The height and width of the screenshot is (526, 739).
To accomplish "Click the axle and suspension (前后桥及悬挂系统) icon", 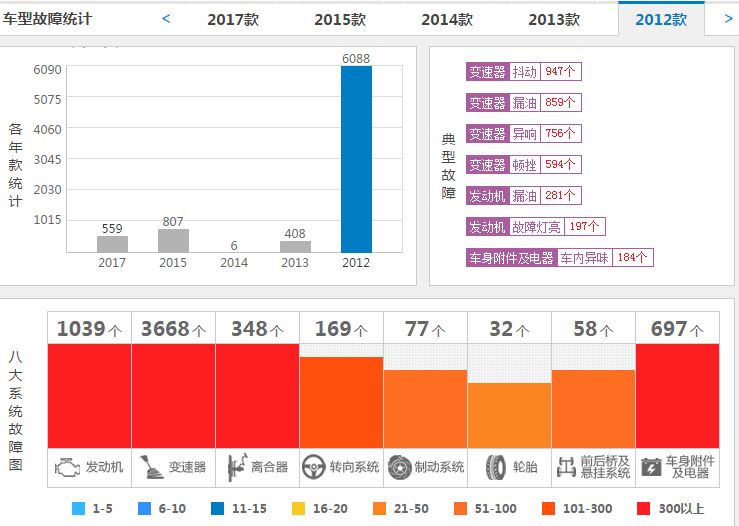I will click(566, 467).
